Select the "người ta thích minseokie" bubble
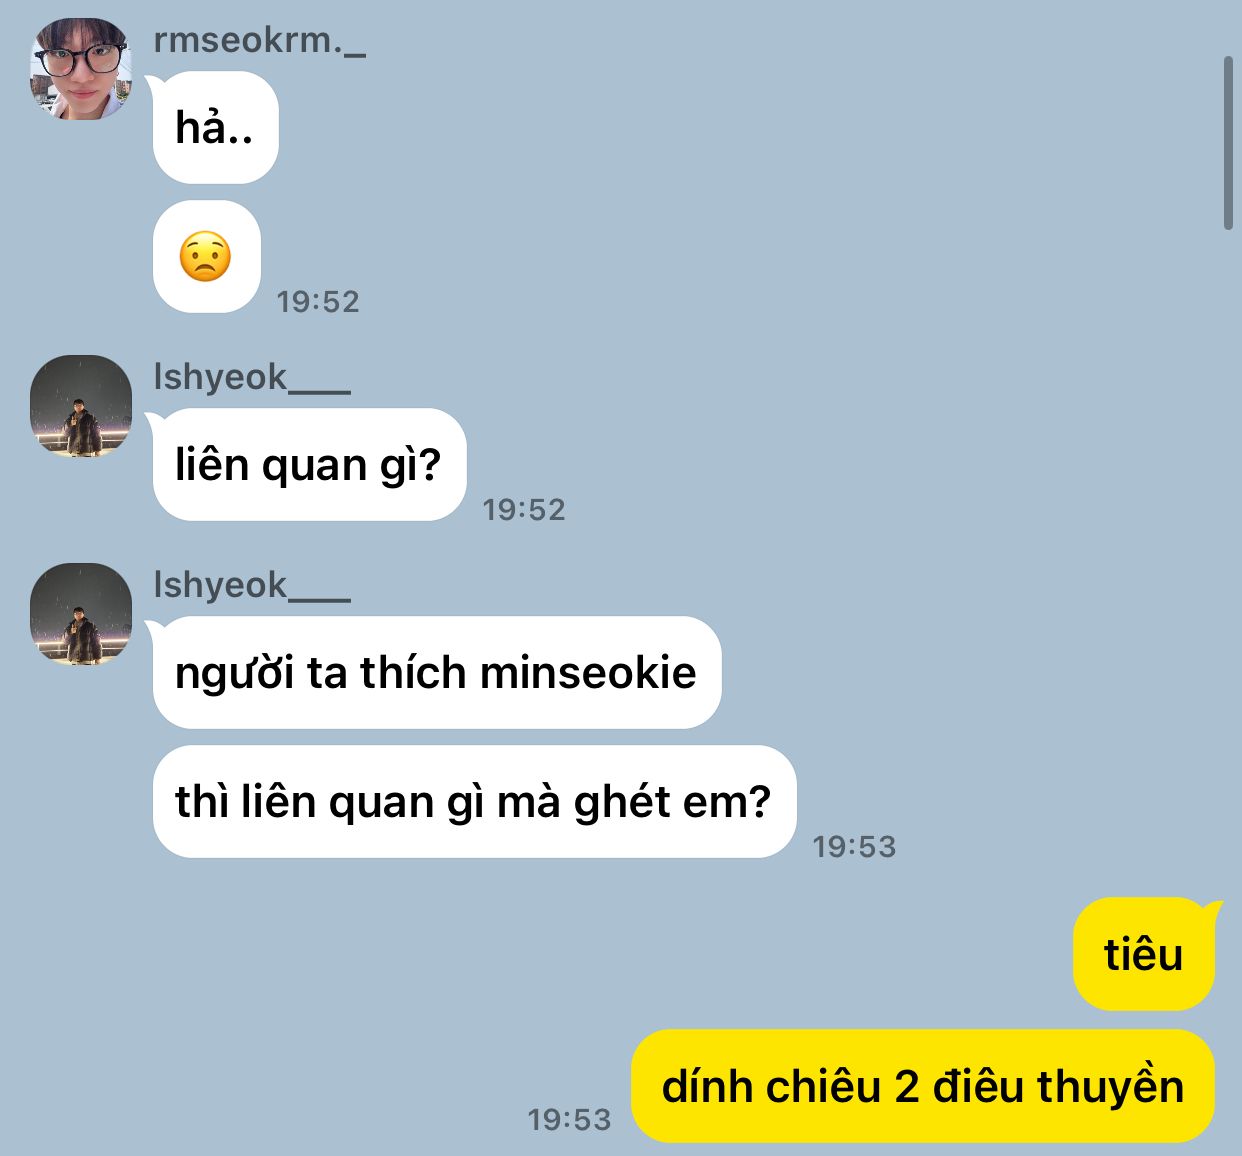 click(x=437, y=673)
